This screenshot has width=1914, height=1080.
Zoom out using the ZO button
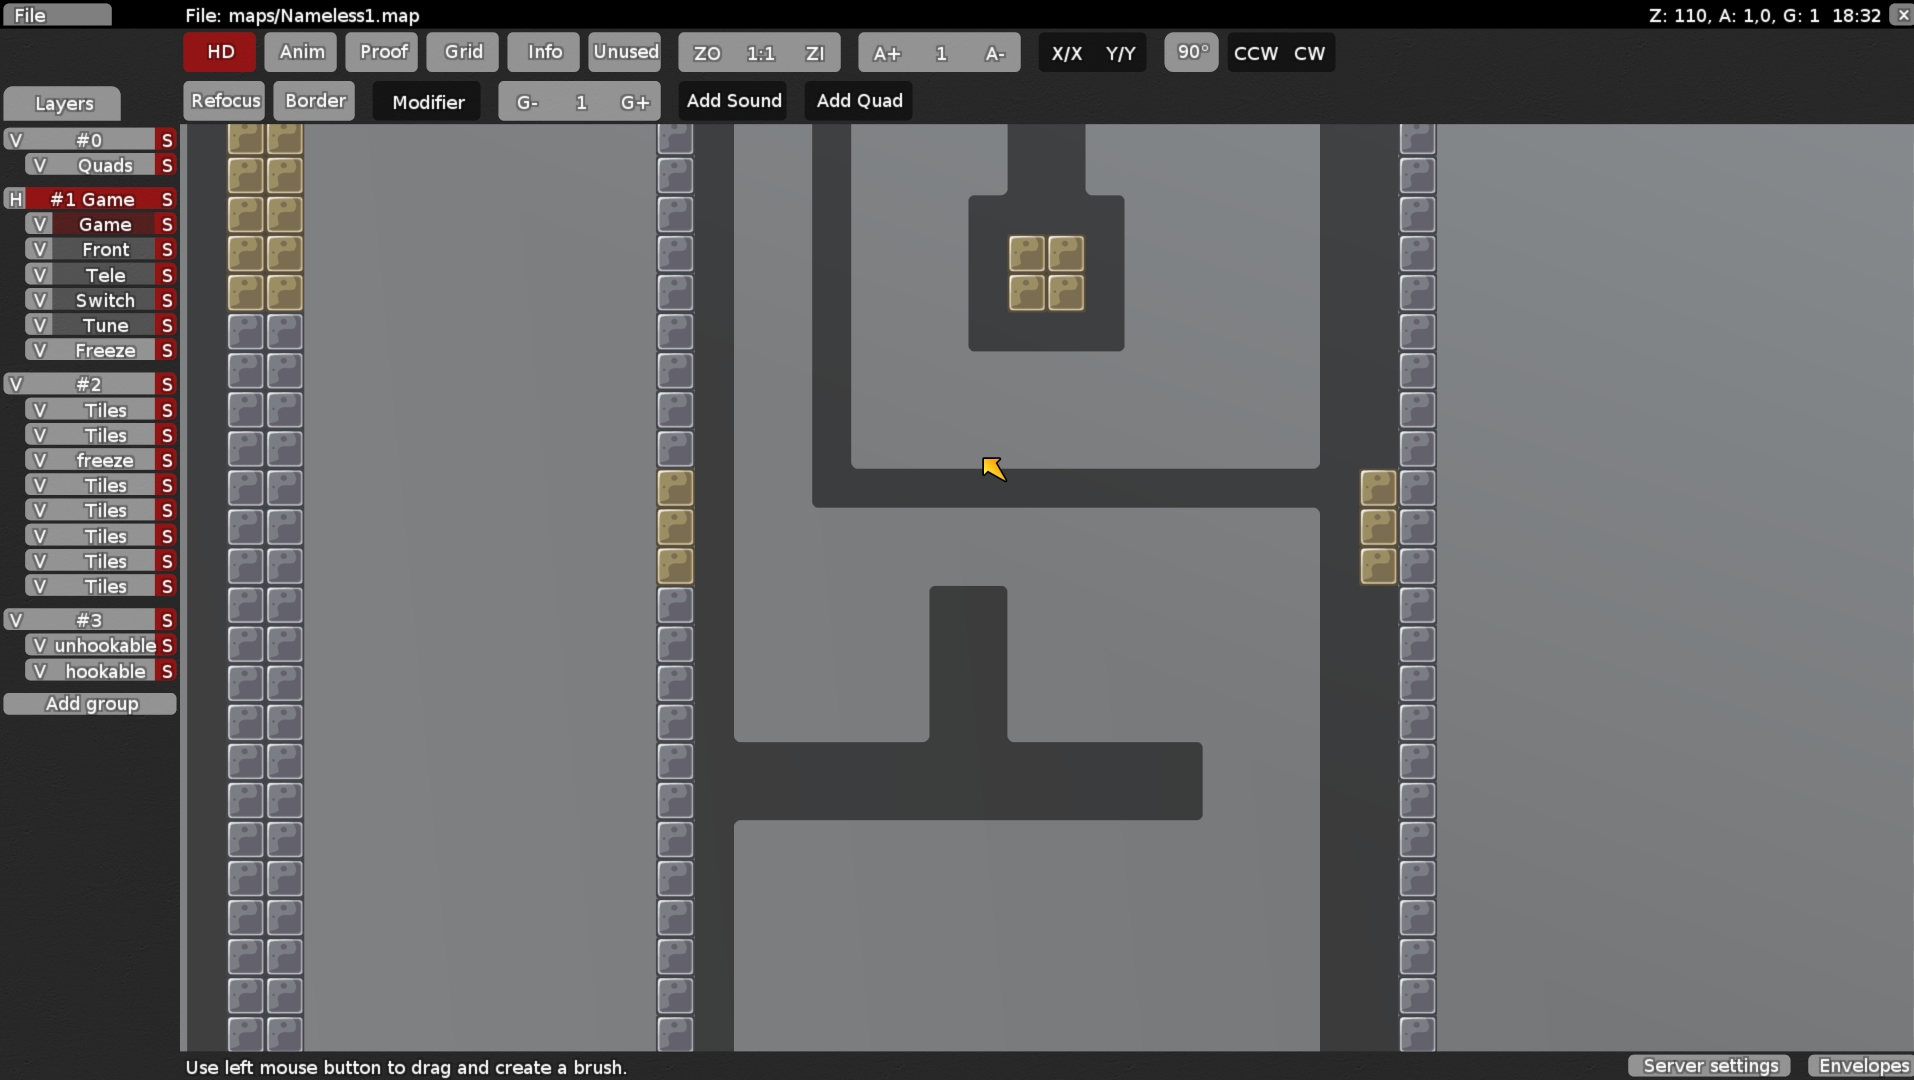(x=705, y=53)
